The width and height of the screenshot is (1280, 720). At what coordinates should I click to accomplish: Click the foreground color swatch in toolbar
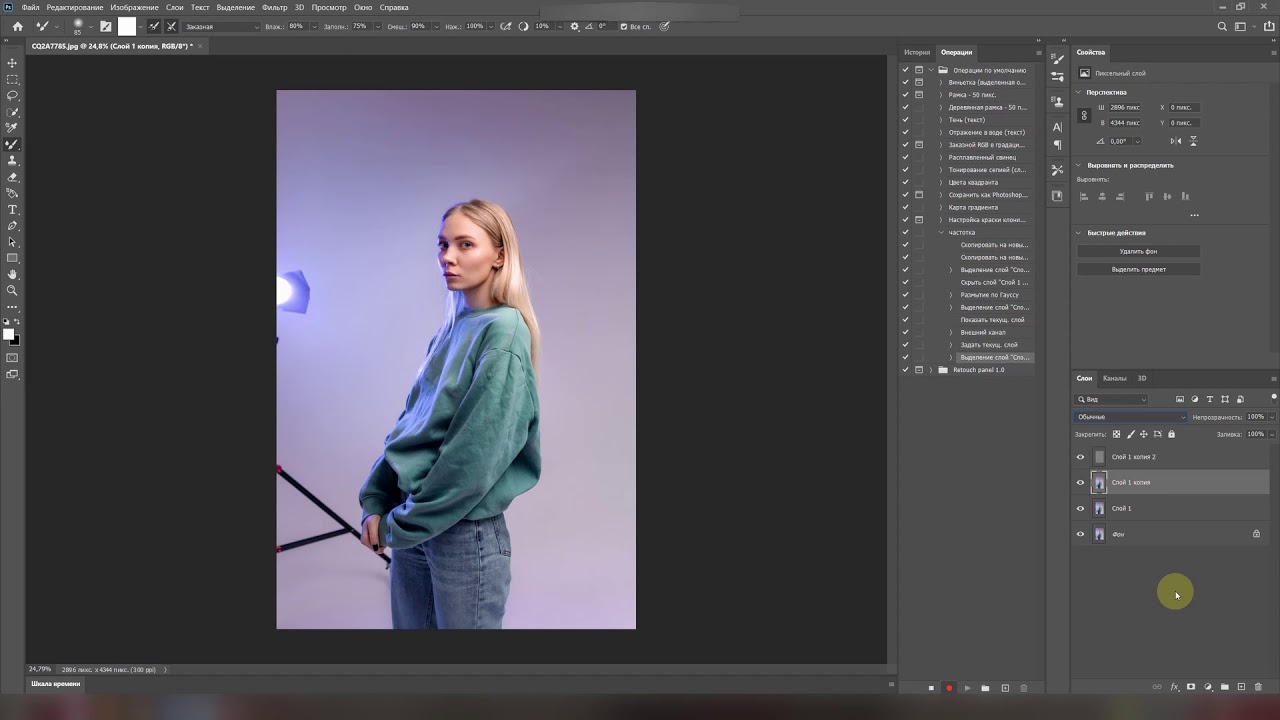coord(8,335)
